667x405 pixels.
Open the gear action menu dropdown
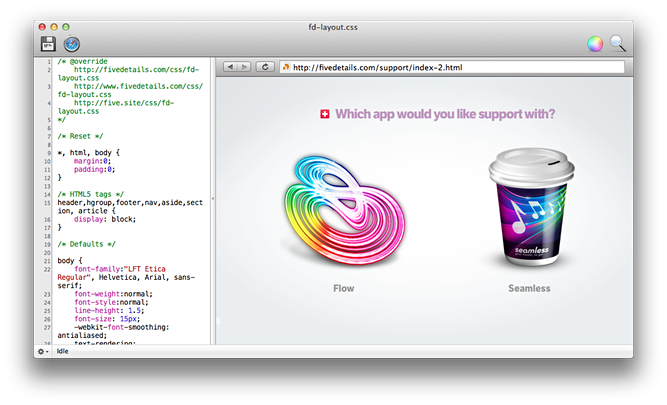pos(43,352)
